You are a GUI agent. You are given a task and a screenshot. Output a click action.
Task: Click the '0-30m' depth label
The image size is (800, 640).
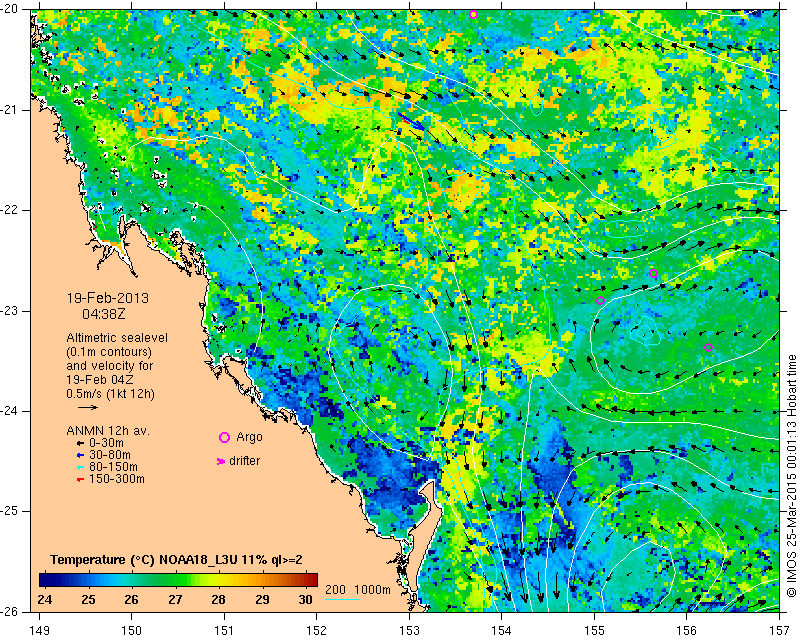pyautogui.click(x=106, y=443)
